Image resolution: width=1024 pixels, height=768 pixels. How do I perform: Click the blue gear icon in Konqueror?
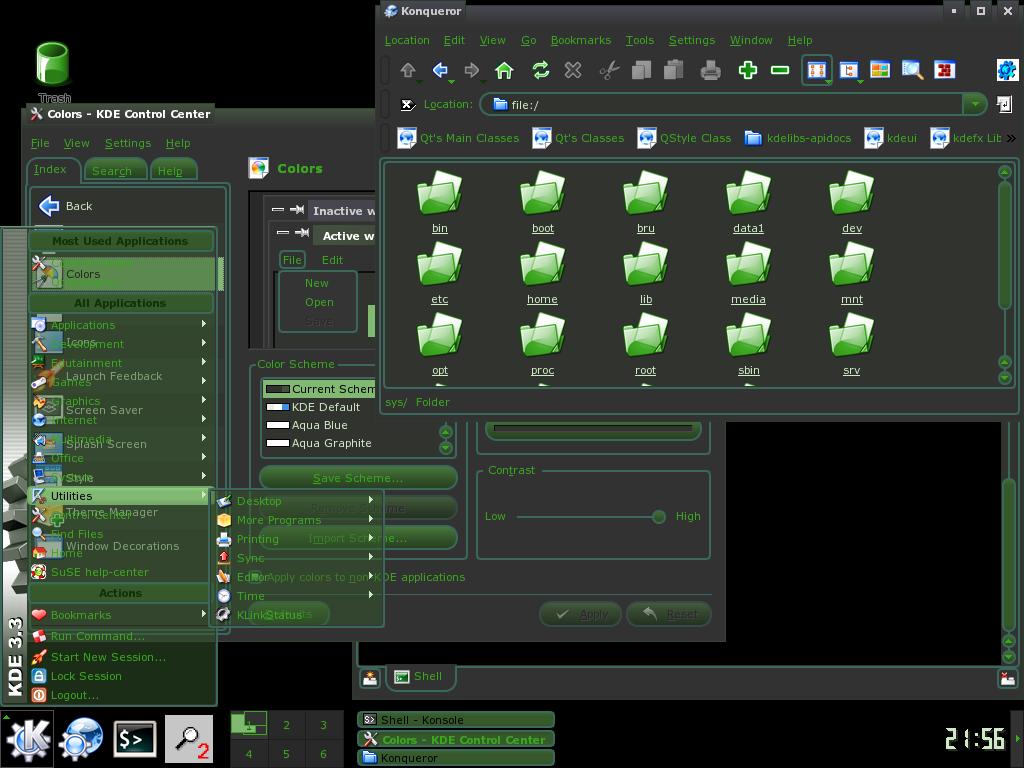coord(1007,70)
